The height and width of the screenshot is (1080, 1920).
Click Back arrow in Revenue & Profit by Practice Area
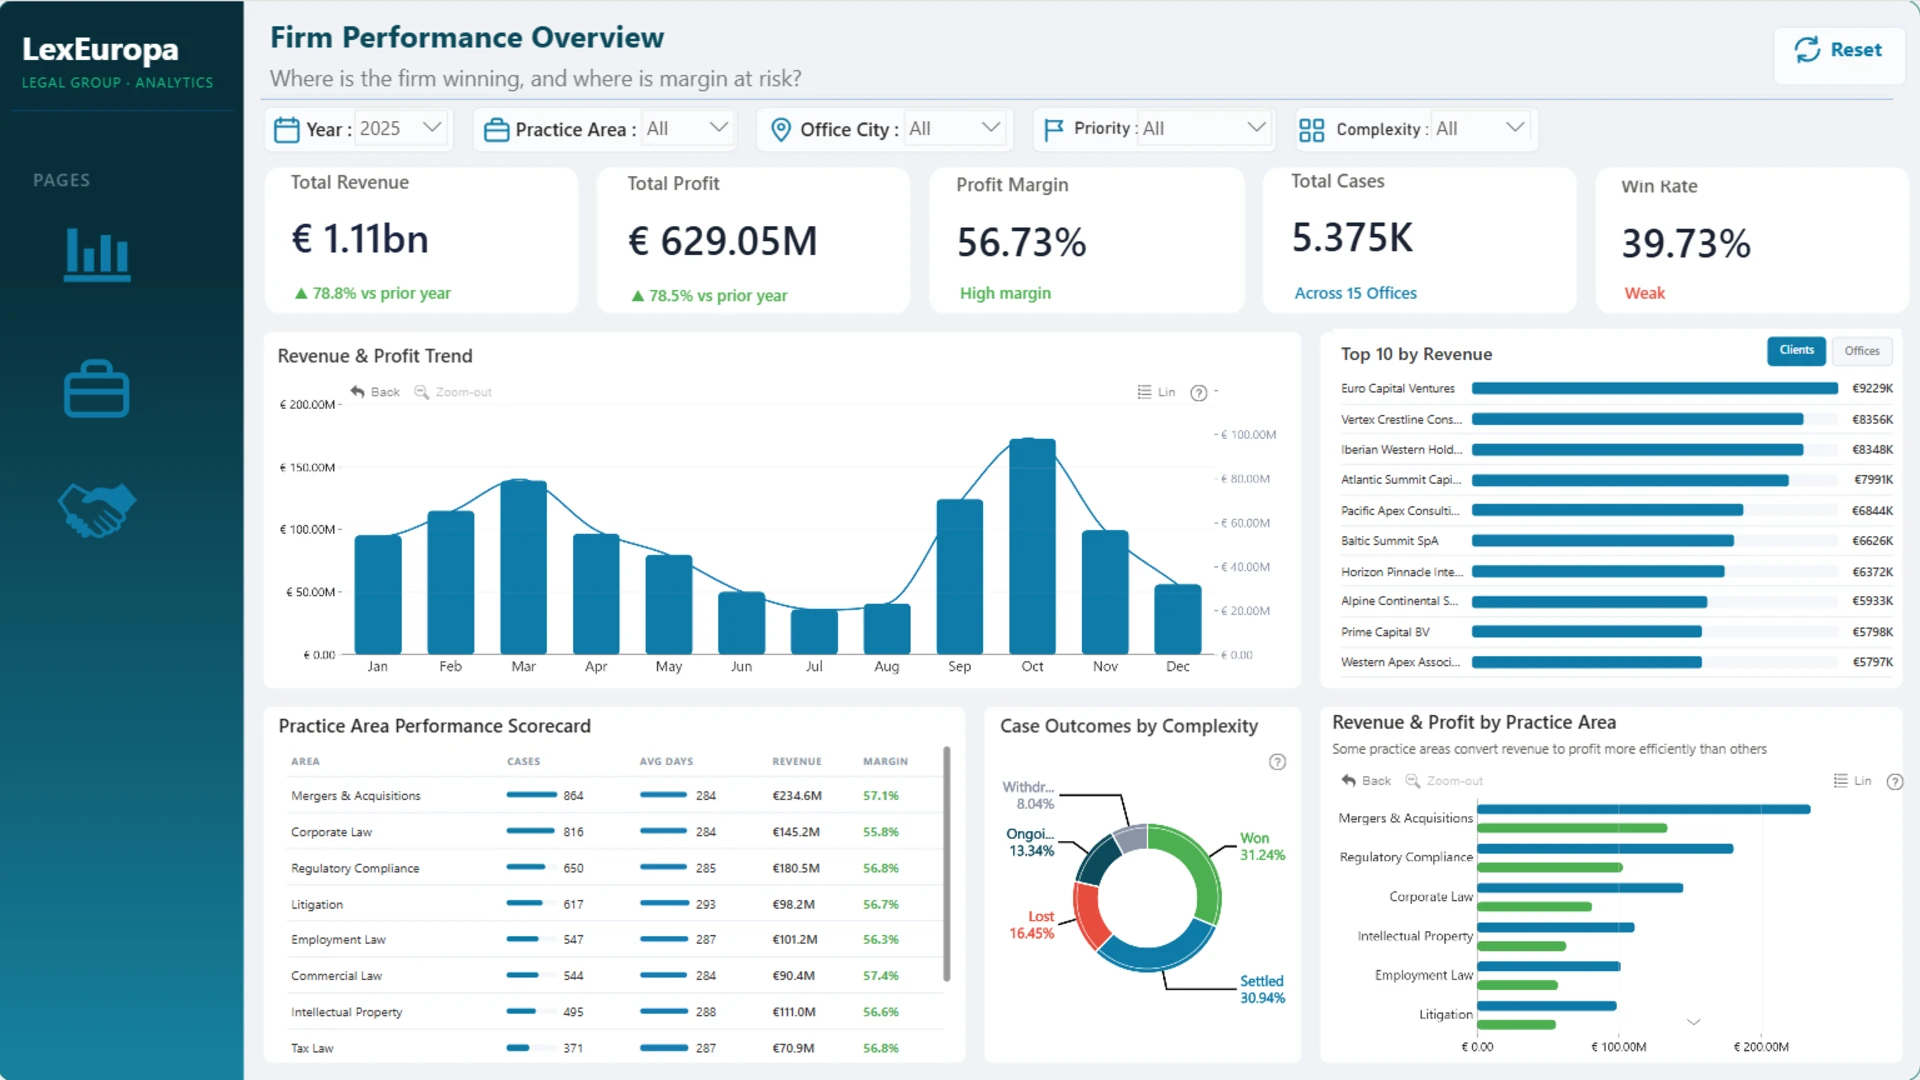1349,781
